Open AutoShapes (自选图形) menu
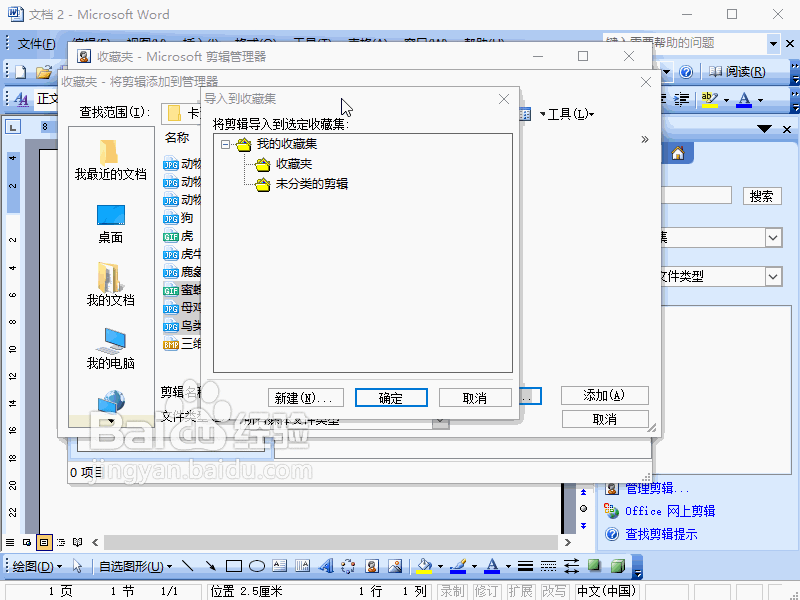800x600 pixels. (135, 566)
